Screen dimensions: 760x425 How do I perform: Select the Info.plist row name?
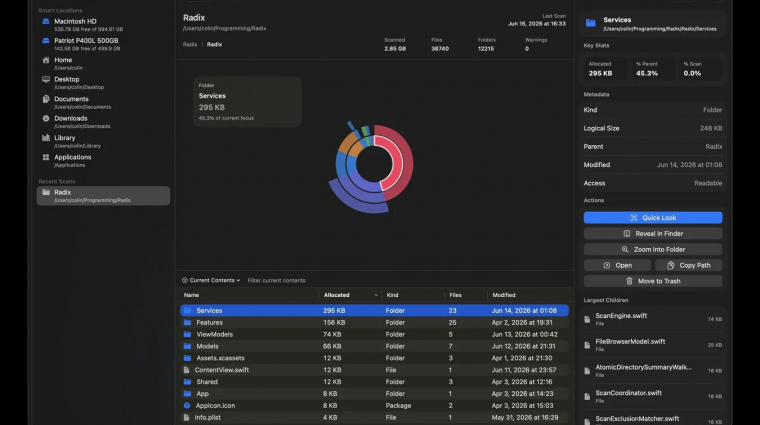pos(207,417)
